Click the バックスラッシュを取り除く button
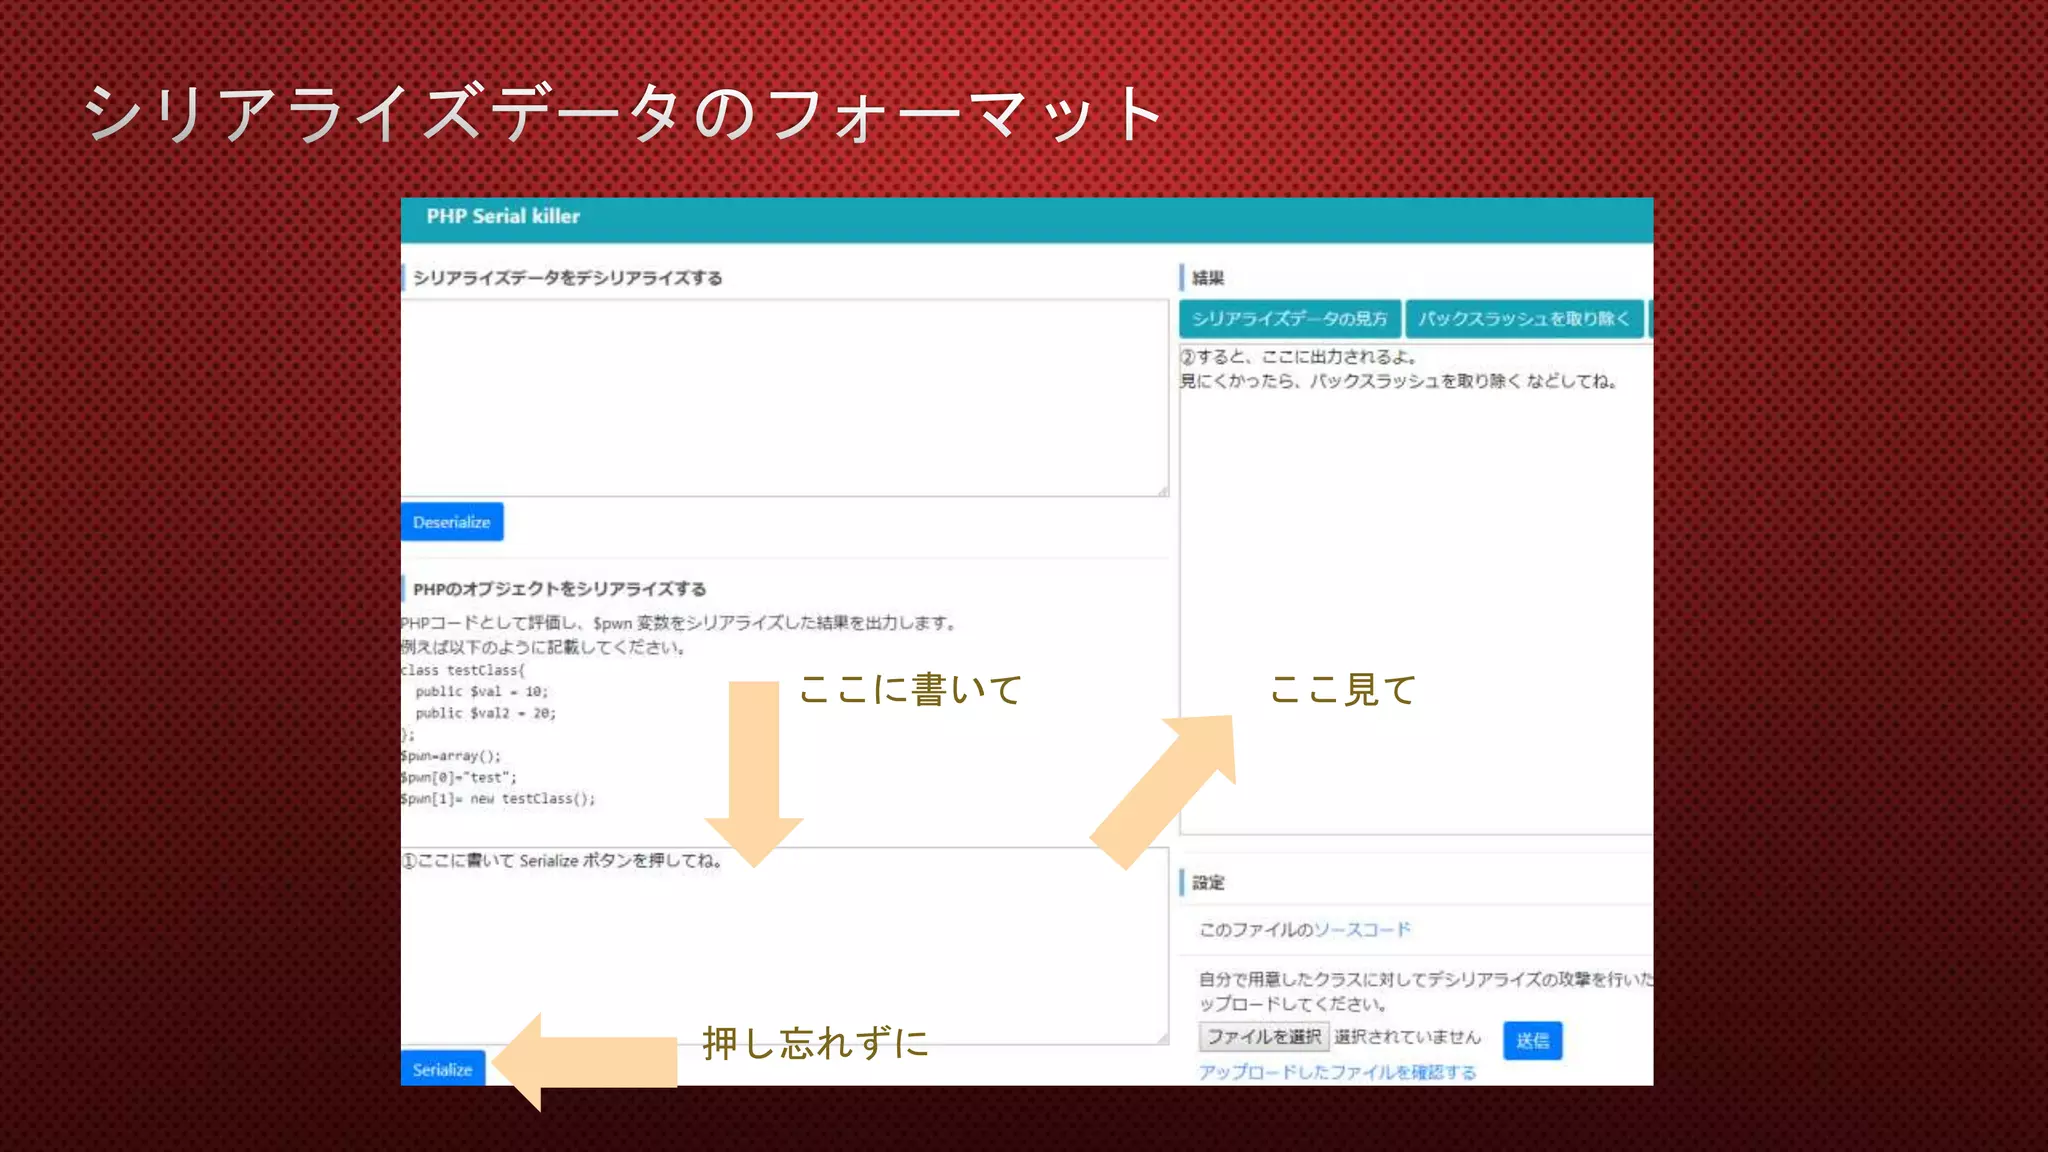The height and width of the screenshot is (1152, 2048). tap(1524, 319)
